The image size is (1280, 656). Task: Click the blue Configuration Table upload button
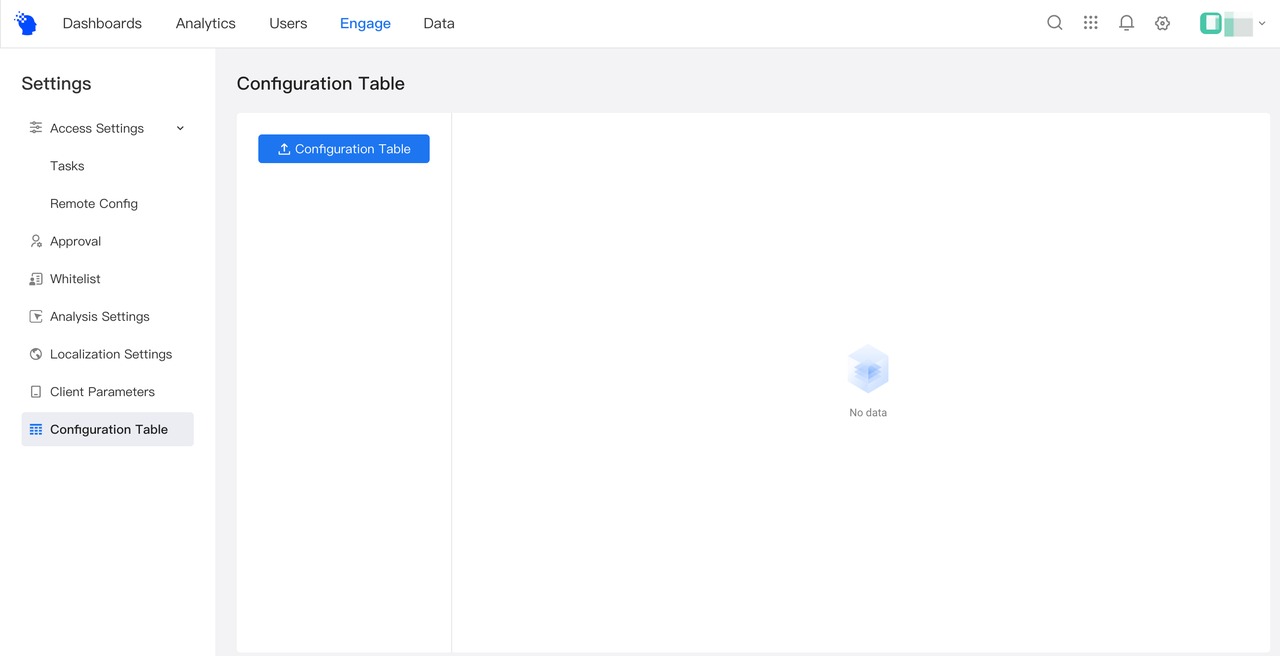344,149
